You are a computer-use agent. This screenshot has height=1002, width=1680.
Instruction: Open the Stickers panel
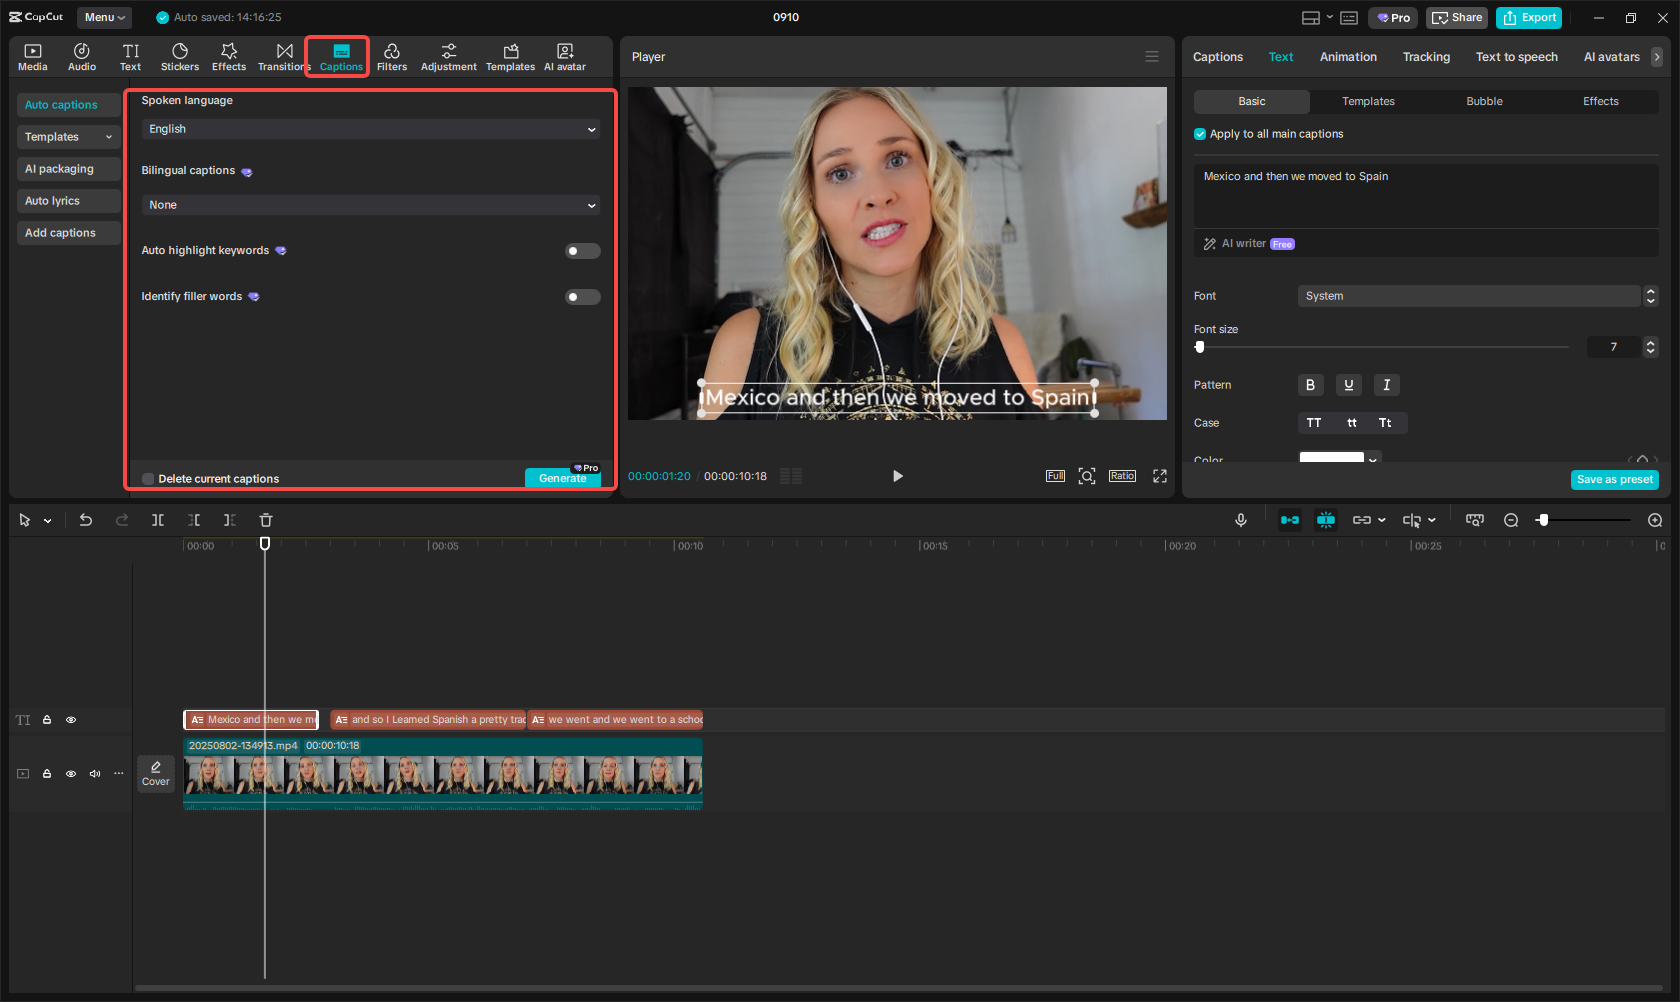tap(180, 56)
